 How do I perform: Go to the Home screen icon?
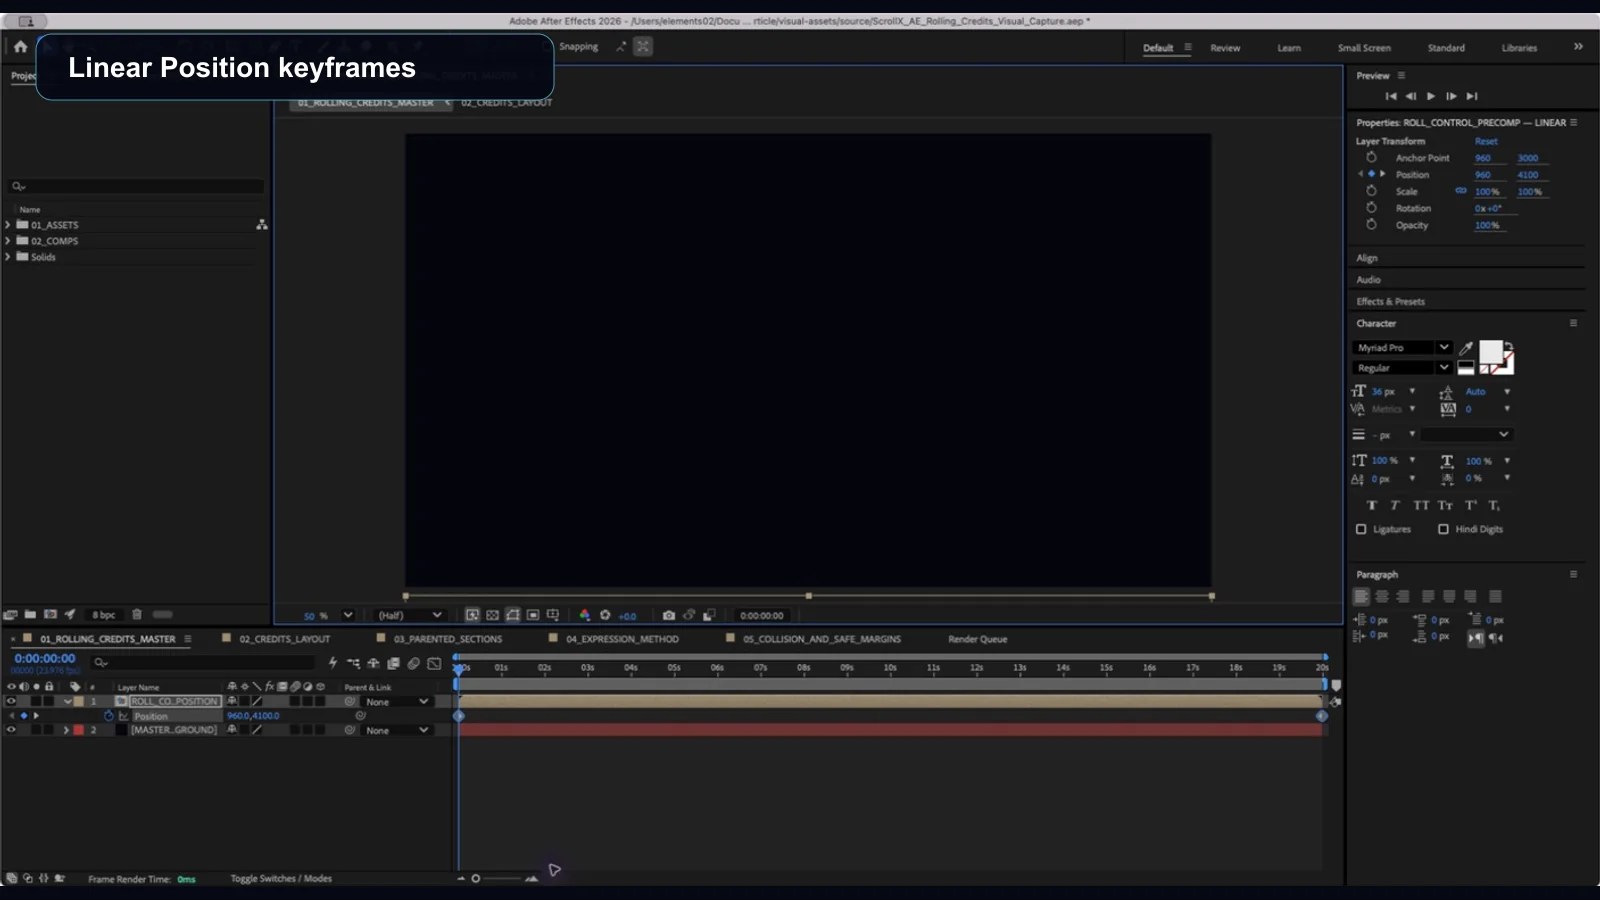(x=20, y=46)
